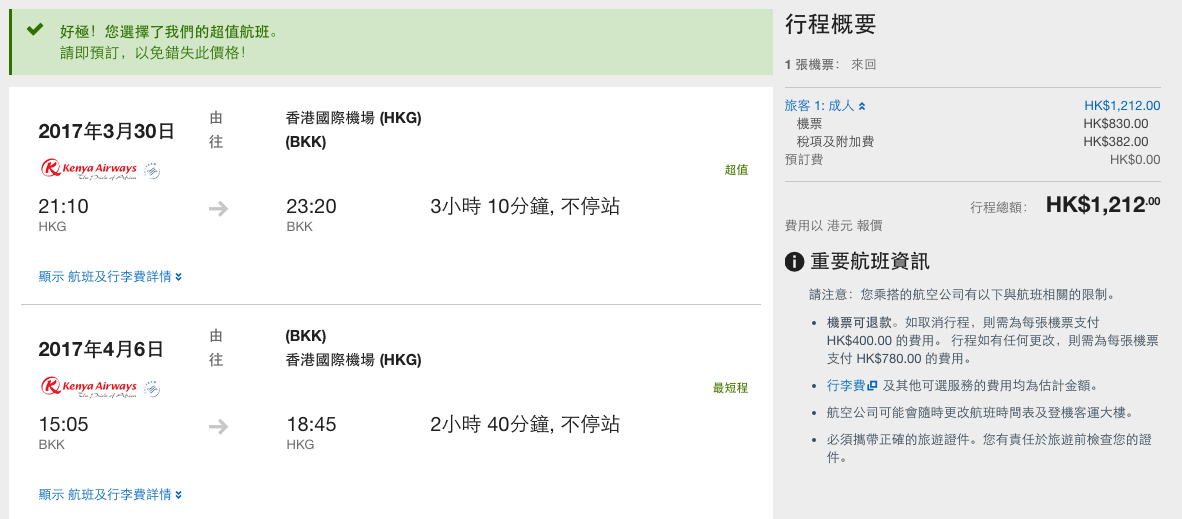Click the 2017年4月6日 return date
The height and width of the screenshot is (519, 1182).
pos(101,349)
